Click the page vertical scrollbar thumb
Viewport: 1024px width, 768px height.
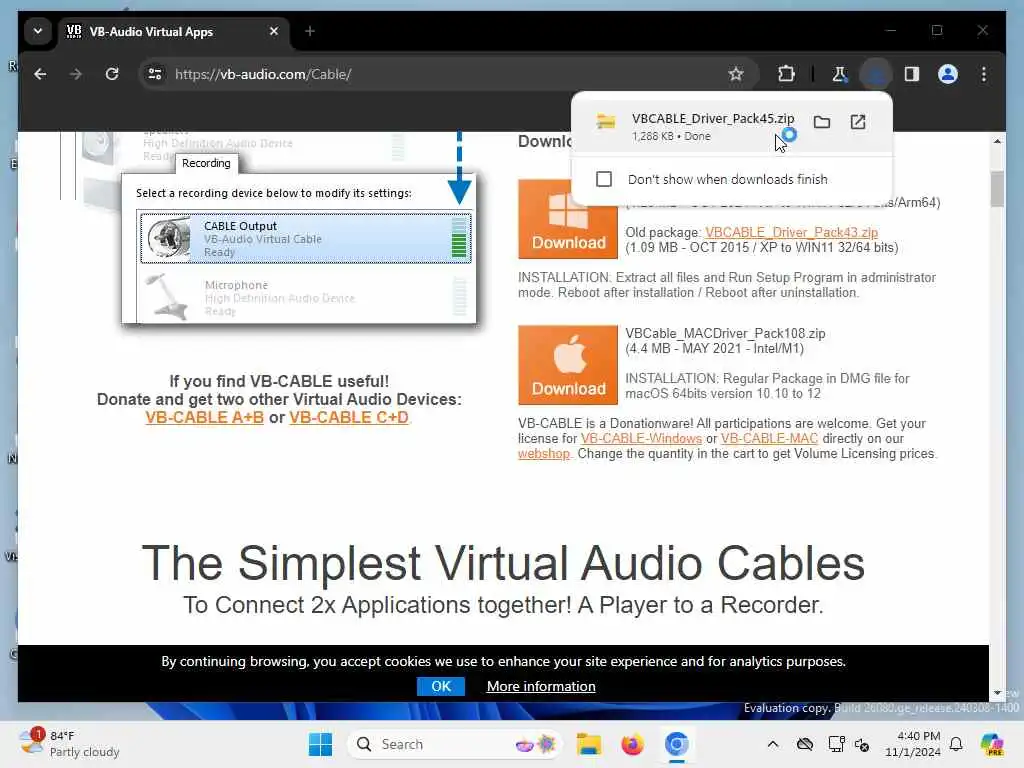click(997, 188)
